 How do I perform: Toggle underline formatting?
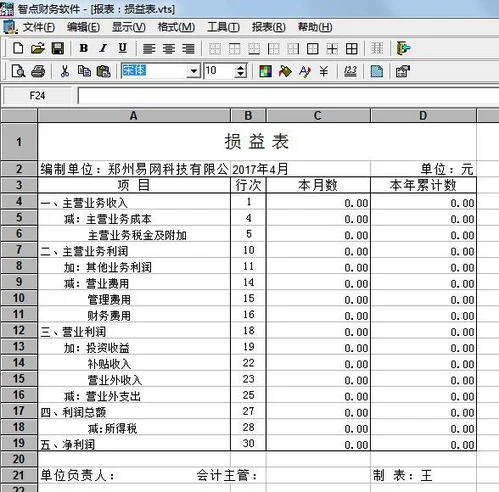point(123,48)
